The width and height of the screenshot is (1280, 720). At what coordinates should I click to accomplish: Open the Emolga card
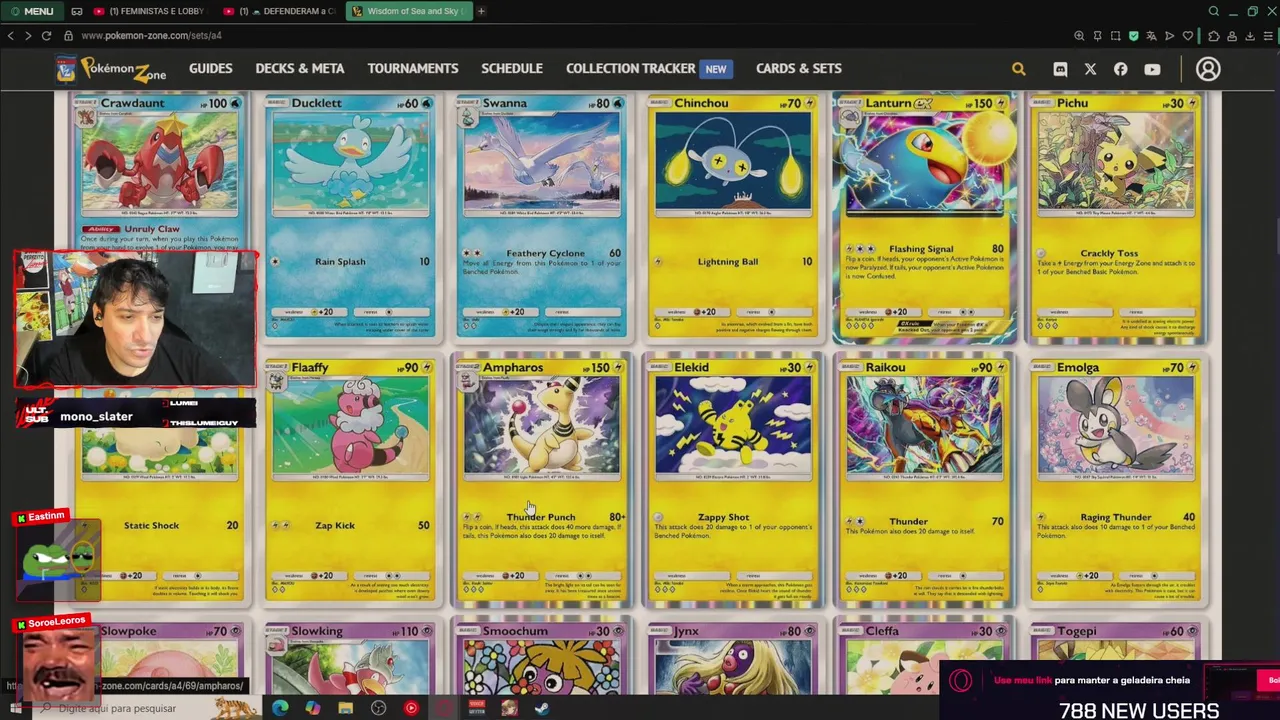(1116, 481)
